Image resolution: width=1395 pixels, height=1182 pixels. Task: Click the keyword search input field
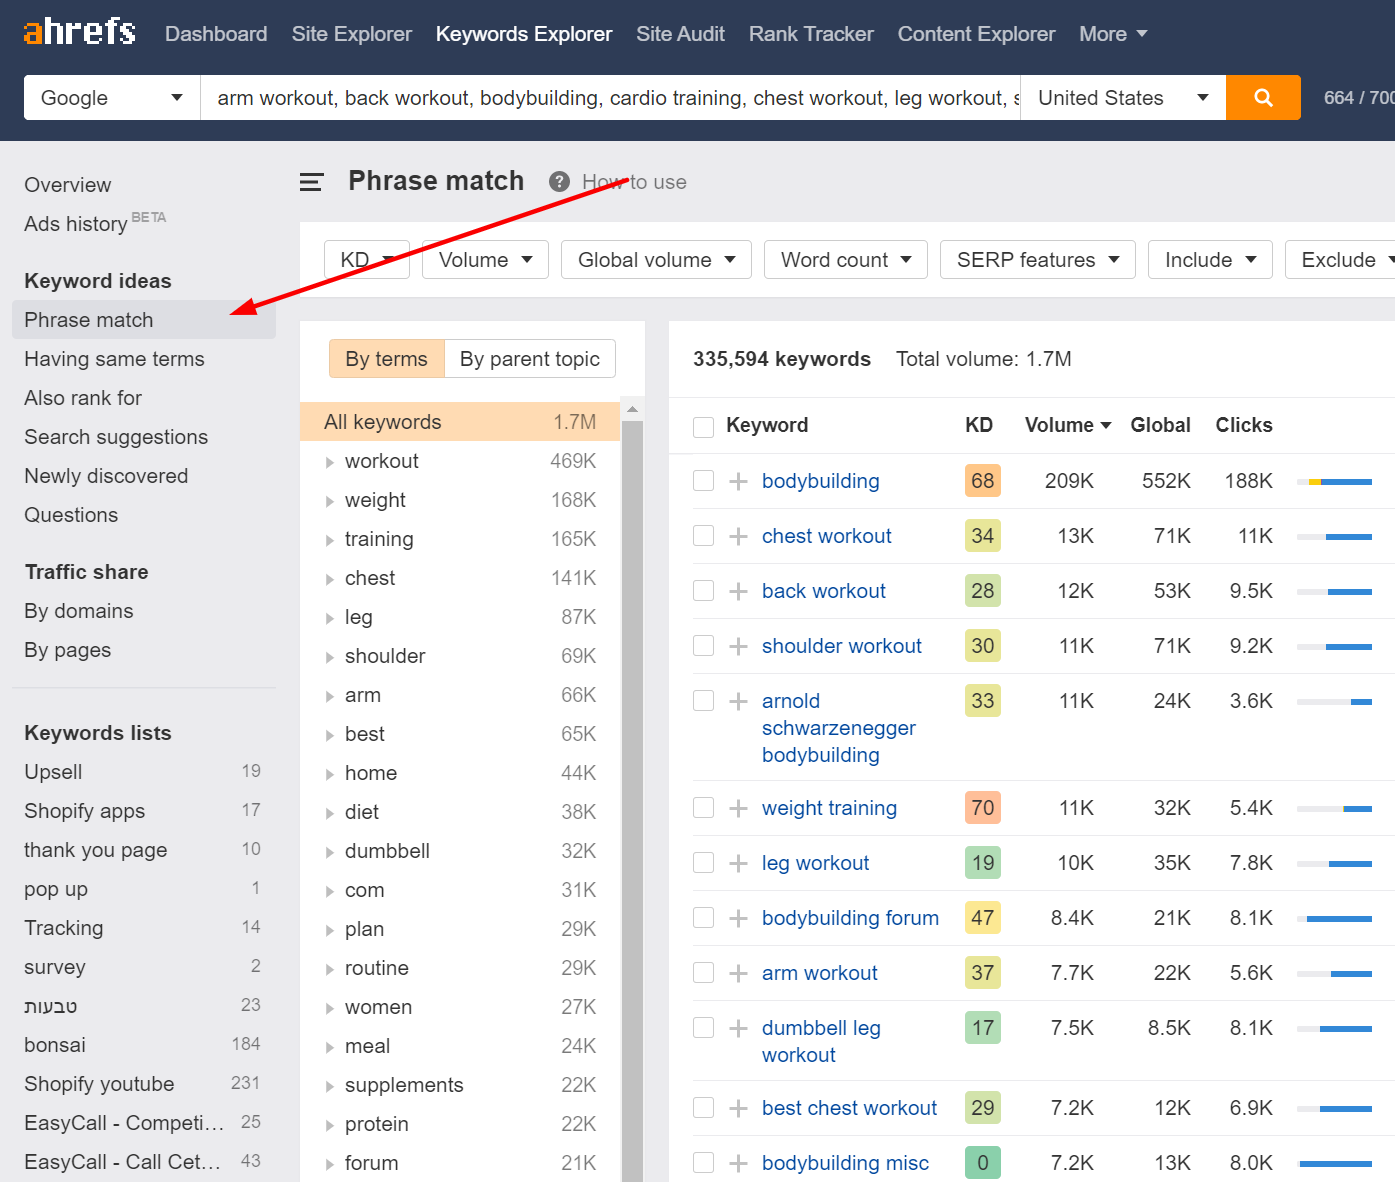click(x=610, y=98)
